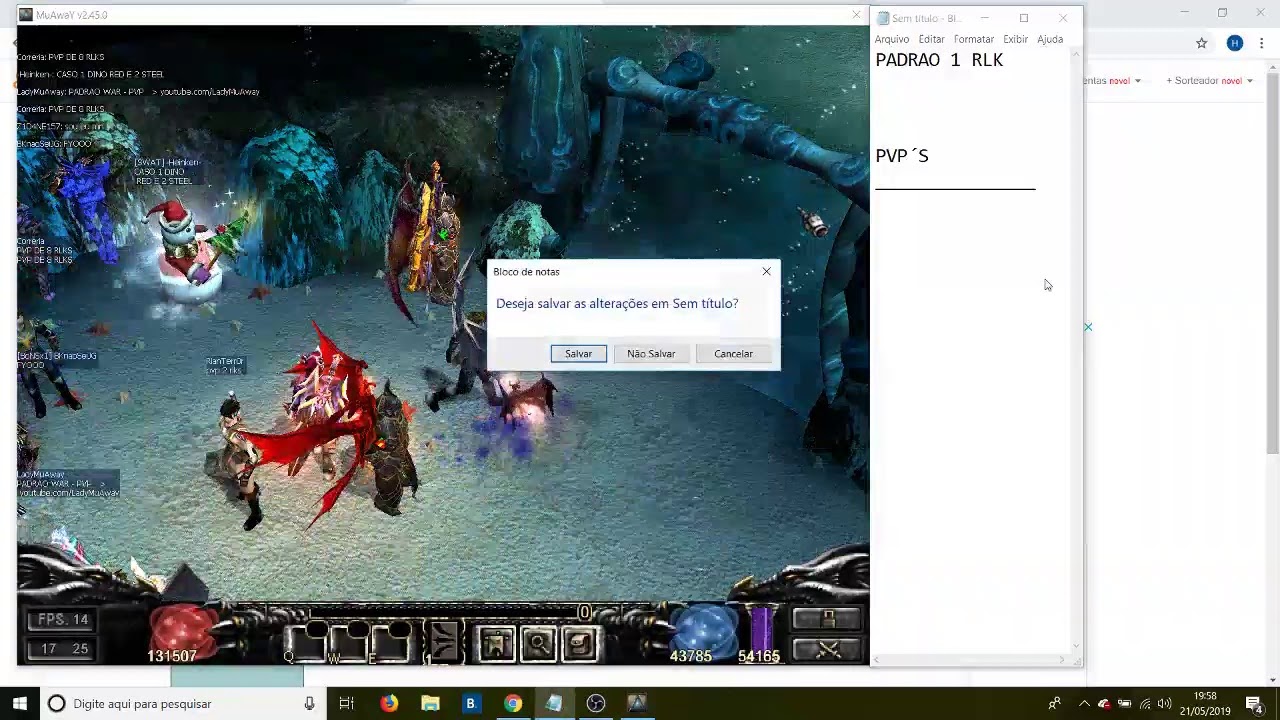Open the character castle-icon button in game
1280x720 pixels.
tap(496, 644)
